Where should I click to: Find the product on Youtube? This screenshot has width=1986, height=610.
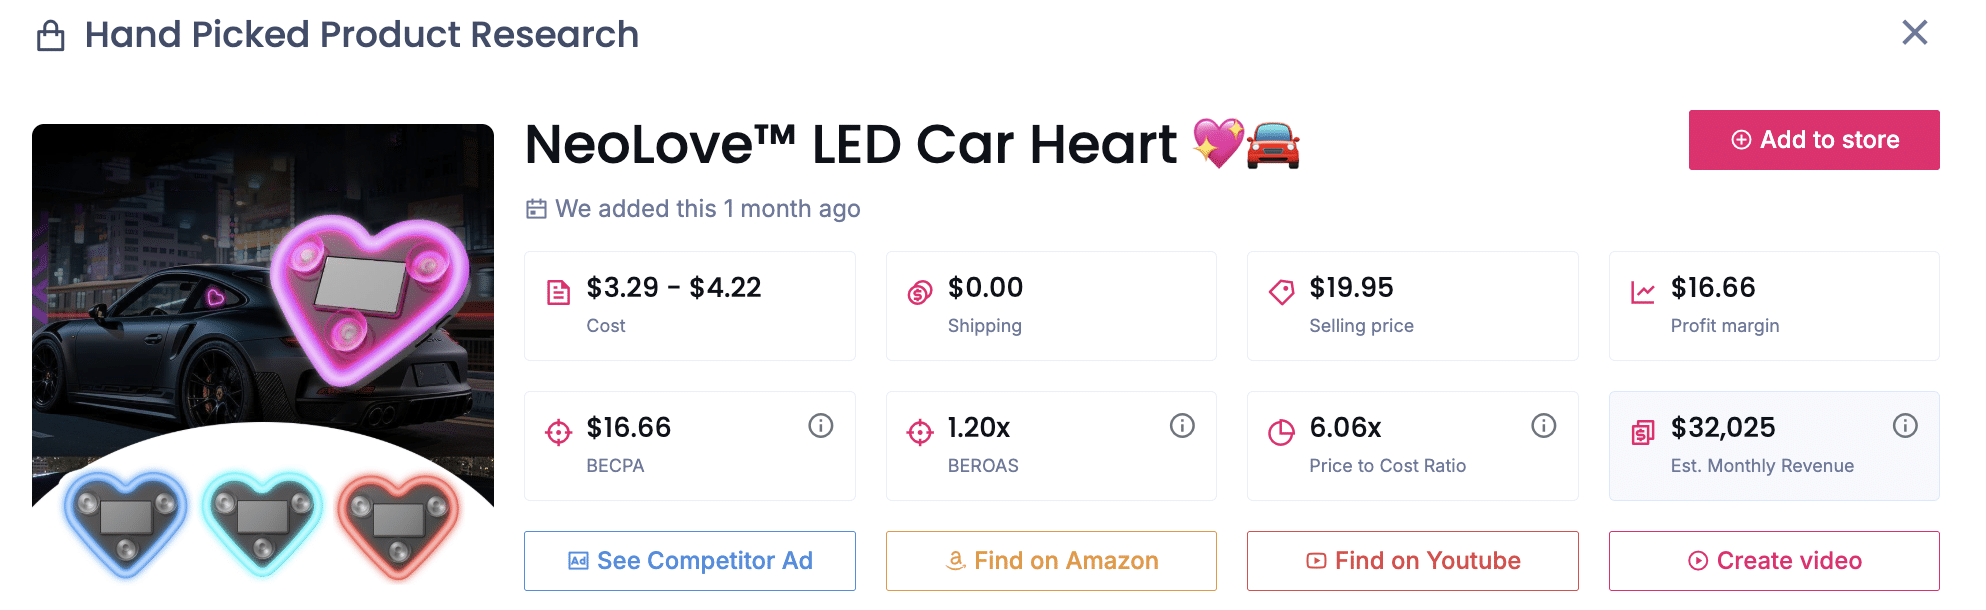[1412, 561]
